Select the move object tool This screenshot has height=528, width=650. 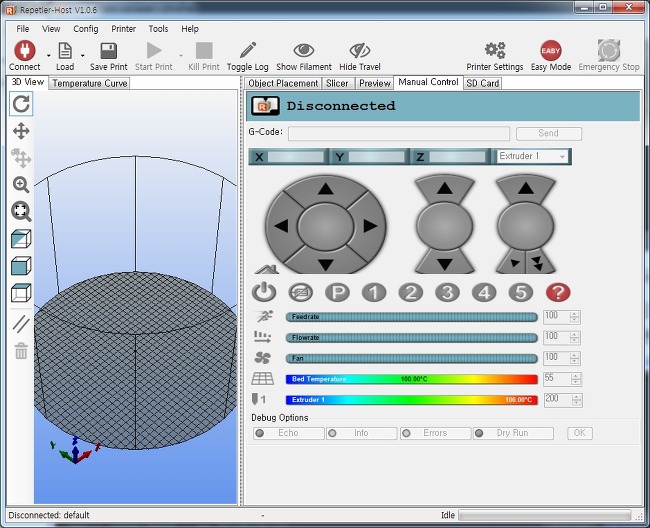[21, 158]
